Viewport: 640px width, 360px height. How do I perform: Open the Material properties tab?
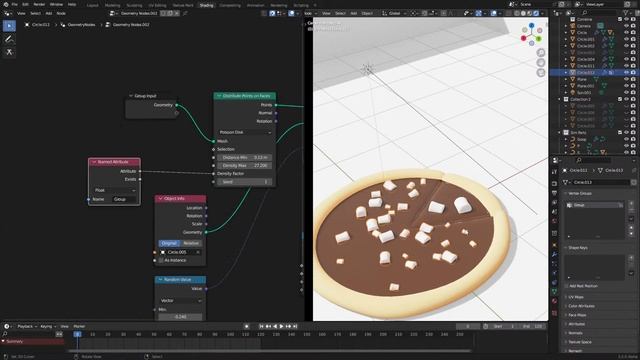[x=554, y=301]
